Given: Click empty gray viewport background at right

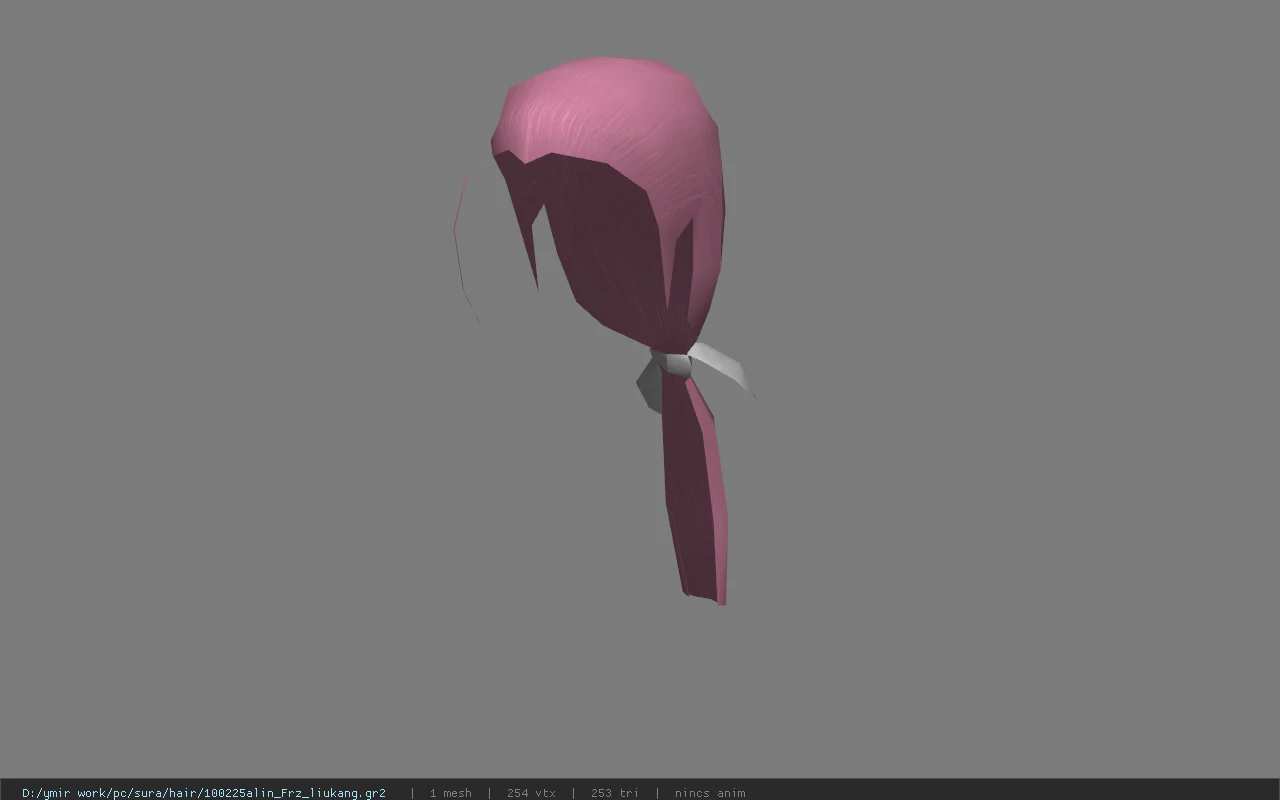Looking at the screenshot, I should (1000, 400).
